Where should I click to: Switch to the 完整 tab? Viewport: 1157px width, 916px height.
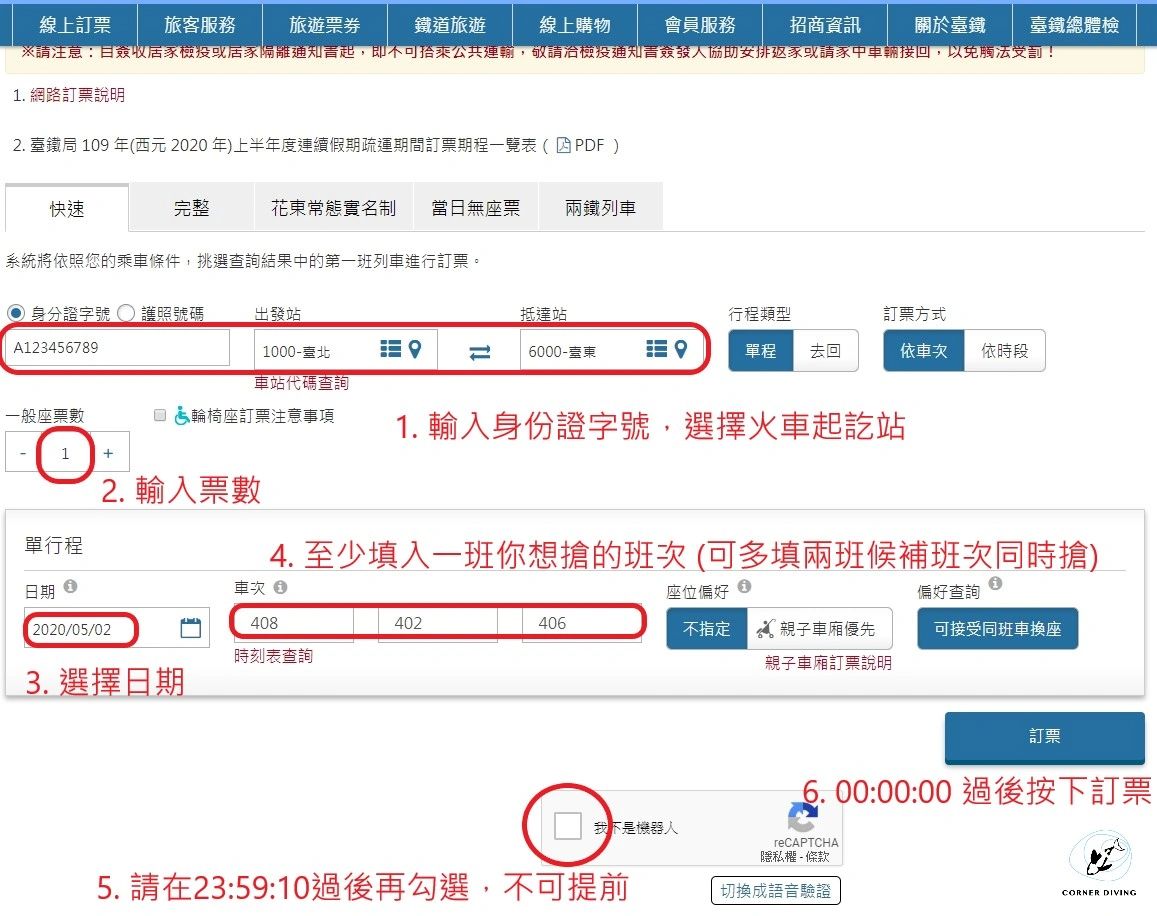192,208
